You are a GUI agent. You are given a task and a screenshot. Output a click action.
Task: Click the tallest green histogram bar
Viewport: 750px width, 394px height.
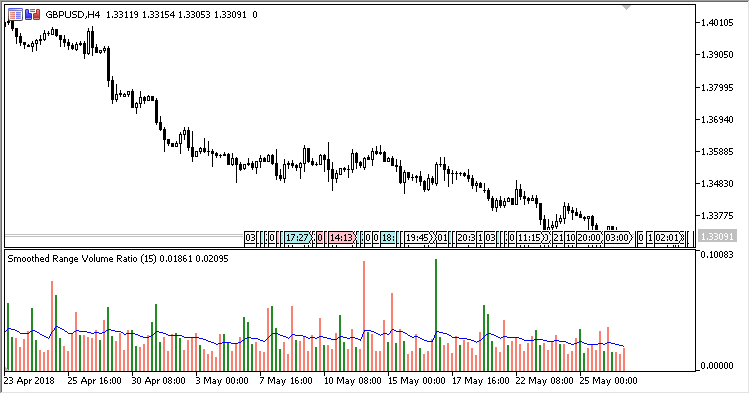coord(436,315)
